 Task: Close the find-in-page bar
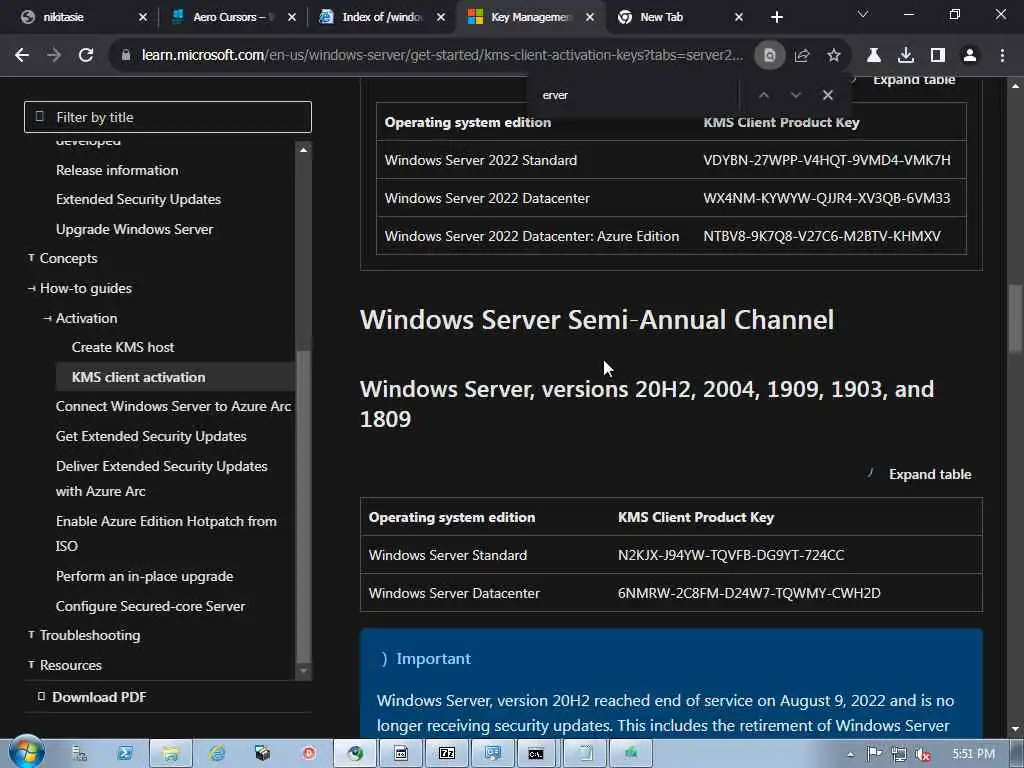(x=827, y=95)
